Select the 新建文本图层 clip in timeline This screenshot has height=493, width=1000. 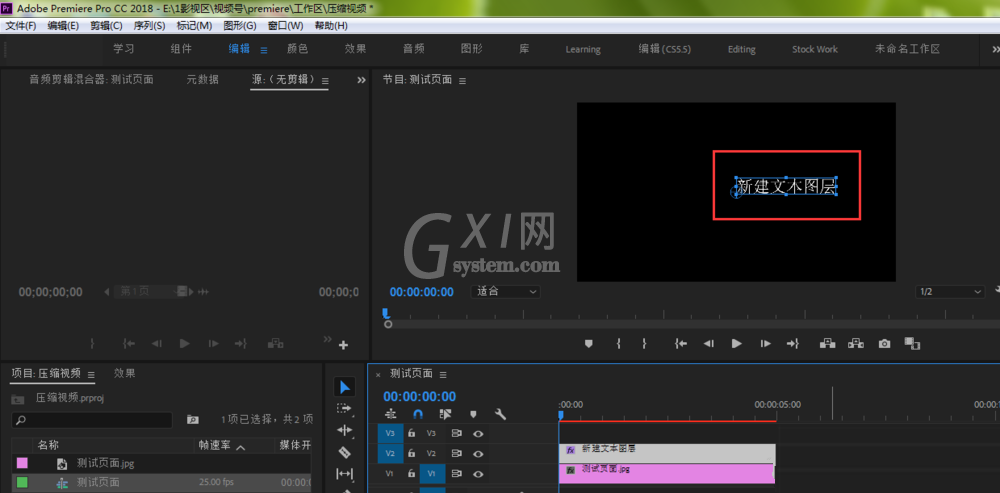click(x=667, y=452)
